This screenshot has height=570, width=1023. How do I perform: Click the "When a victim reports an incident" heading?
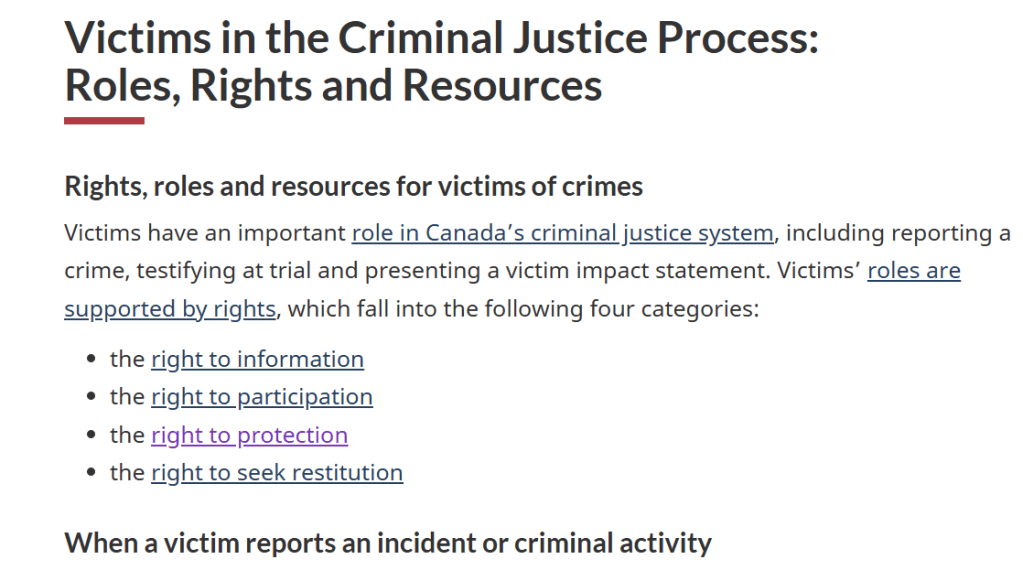pyautogui.click(x=387, y=544)
